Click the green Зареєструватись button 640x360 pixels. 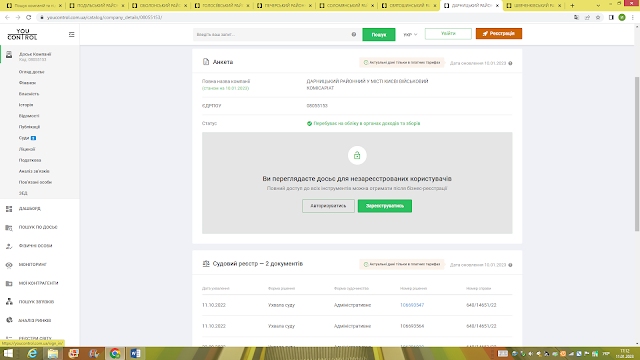pos(385,206)
